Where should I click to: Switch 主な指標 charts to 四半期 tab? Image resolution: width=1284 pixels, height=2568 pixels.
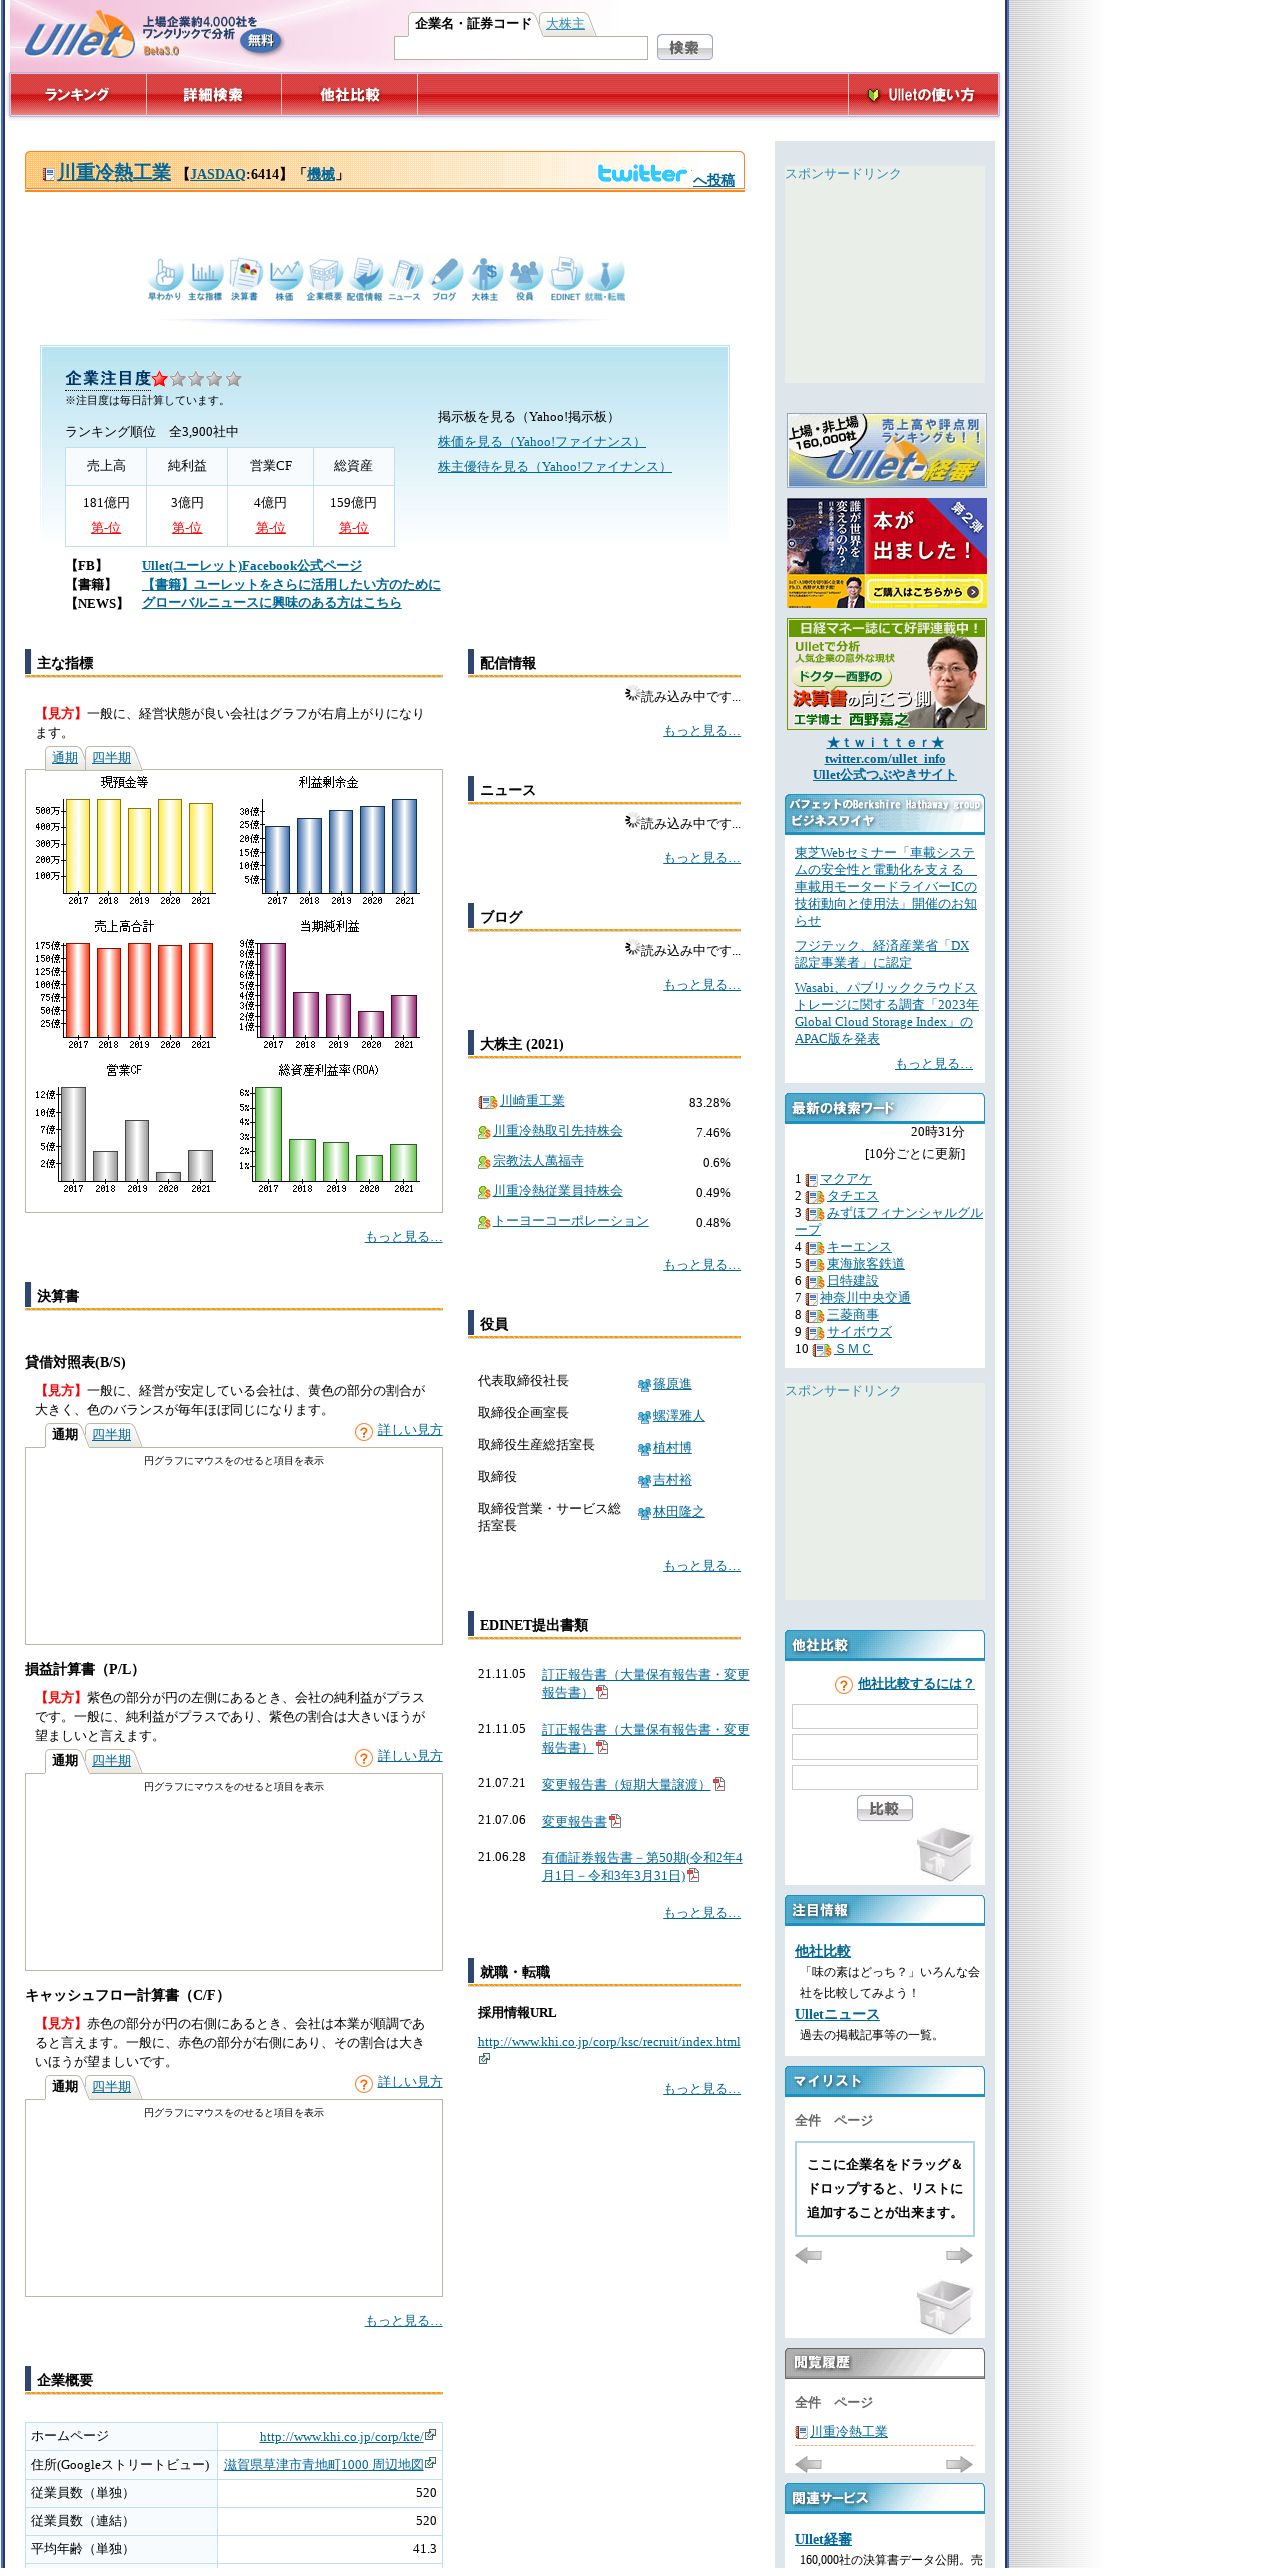(111, 758)
